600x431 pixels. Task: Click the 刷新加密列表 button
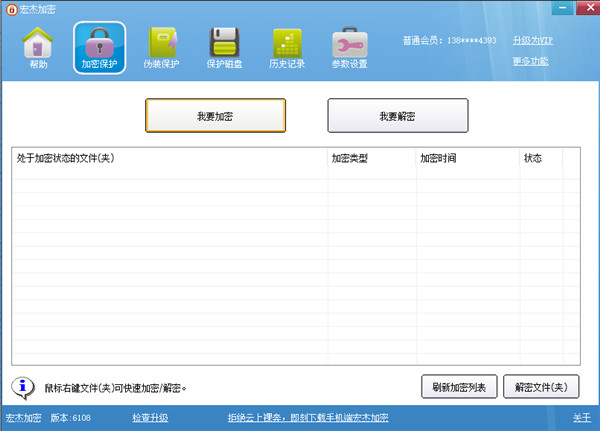[x=459, y=387]
